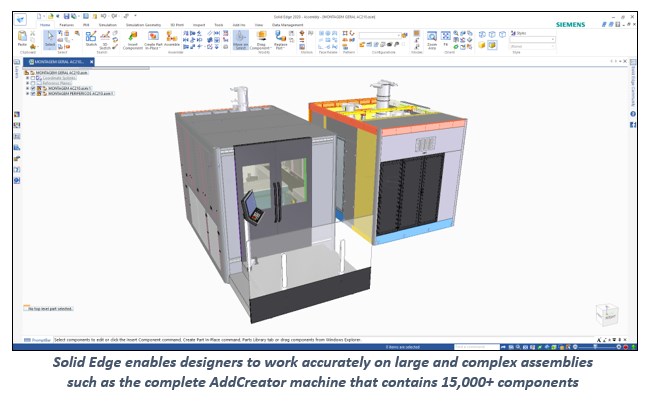Open Create Part In-Place dropdown arrow
The image size is (651, 401).
coord(158,49)
